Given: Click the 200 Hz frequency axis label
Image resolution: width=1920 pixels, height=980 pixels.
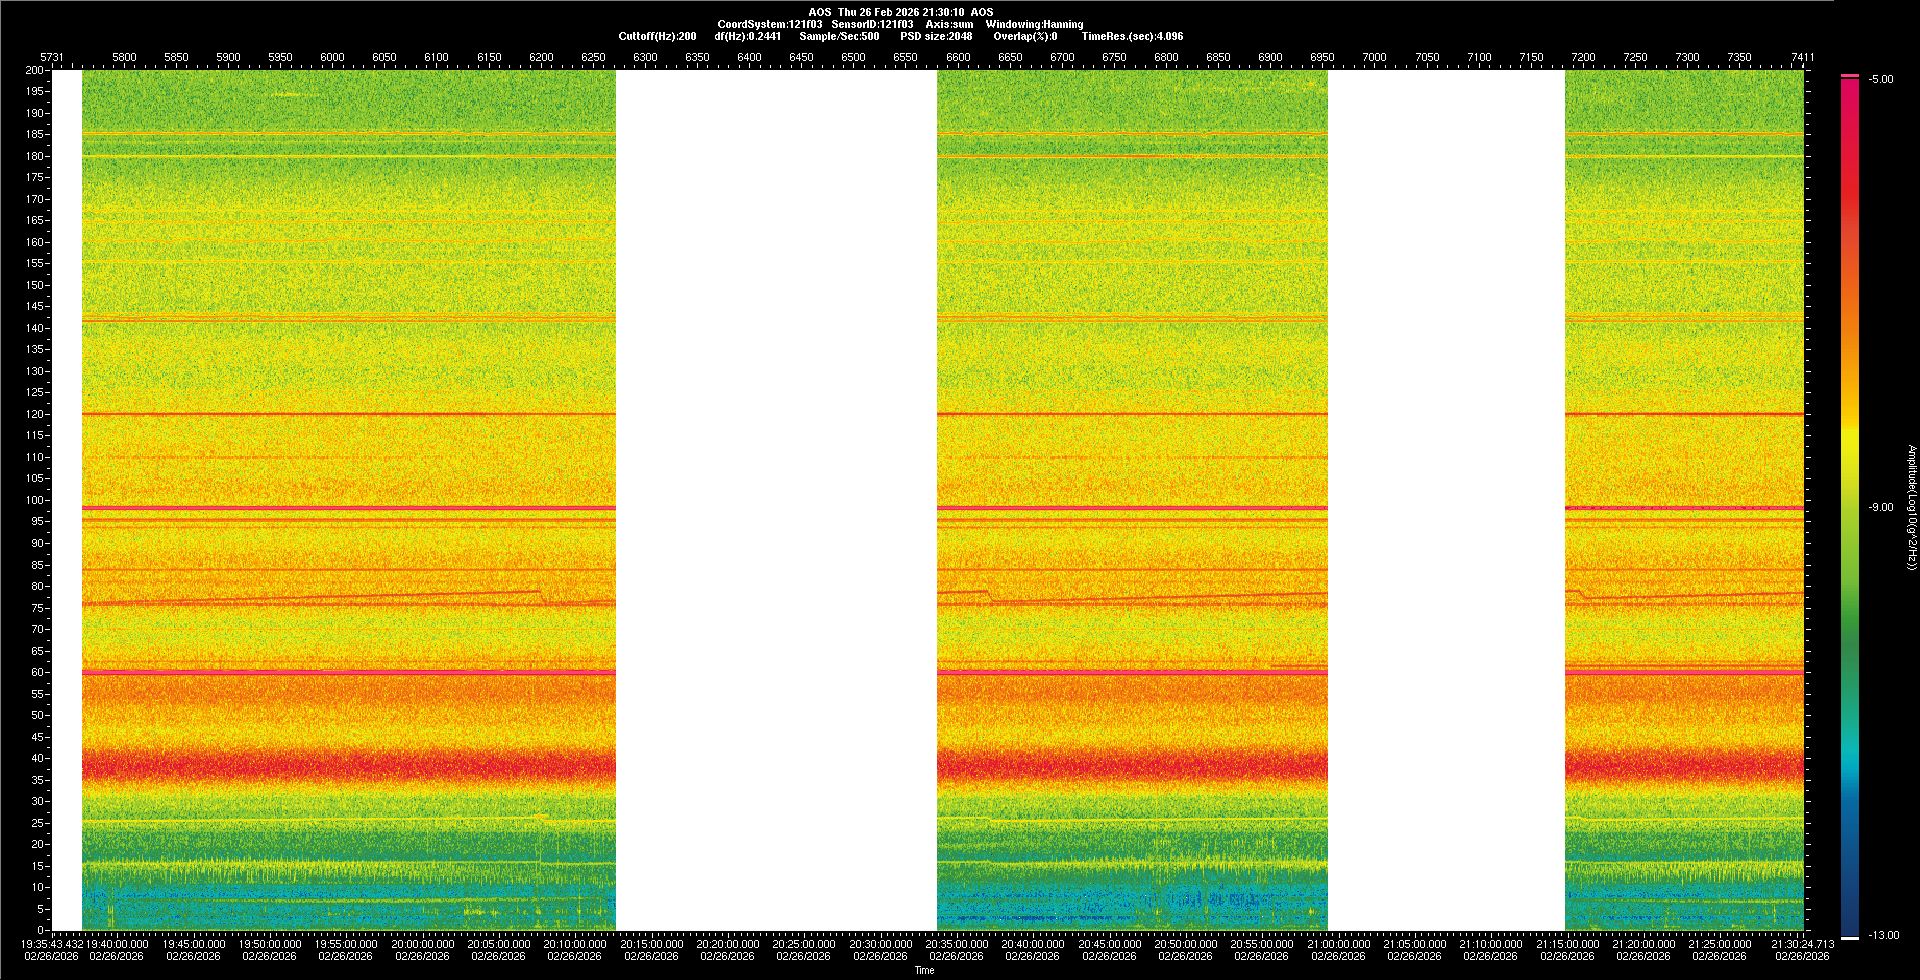Looking at the screenshot, I should pyautogui.click(x=35, y=70).
